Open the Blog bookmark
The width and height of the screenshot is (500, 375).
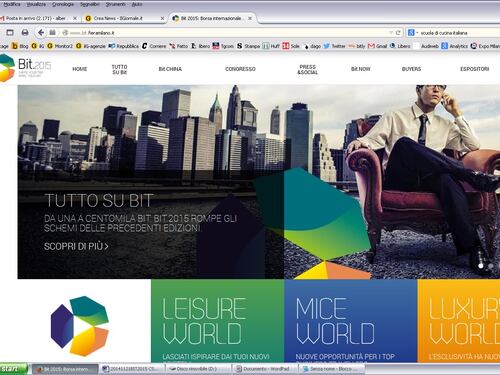click(20, 46)
